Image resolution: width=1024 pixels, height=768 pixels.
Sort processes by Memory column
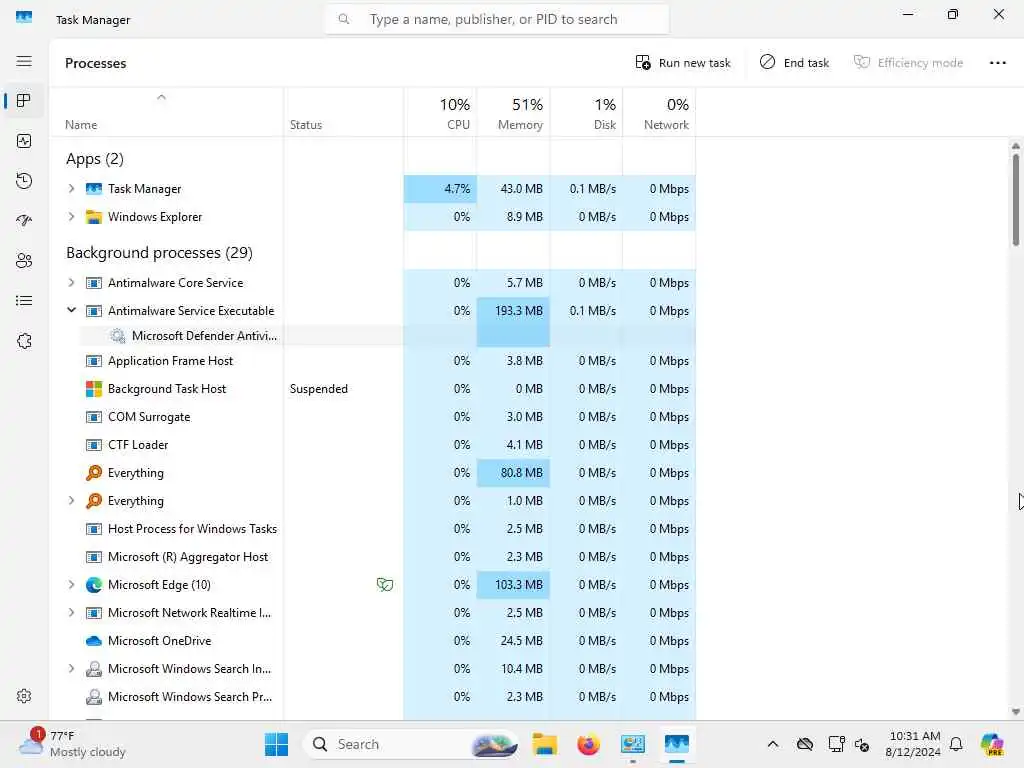(x=513, y=112)
